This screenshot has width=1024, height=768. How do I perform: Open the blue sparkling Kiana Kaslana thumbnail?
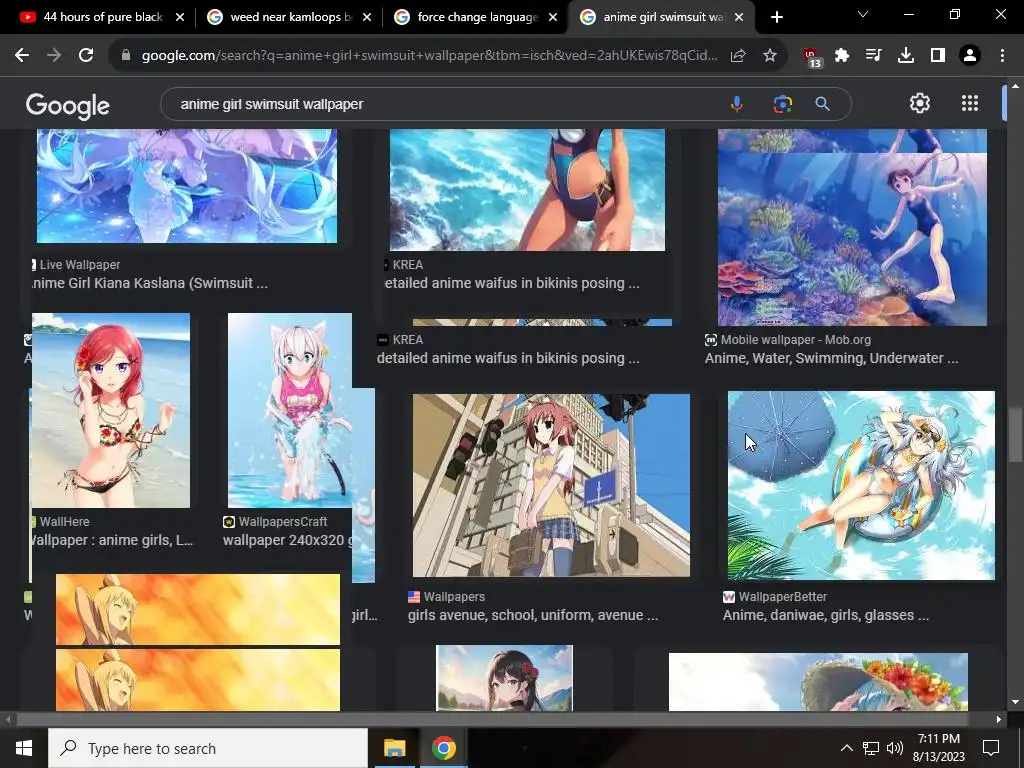coord(187,186)
